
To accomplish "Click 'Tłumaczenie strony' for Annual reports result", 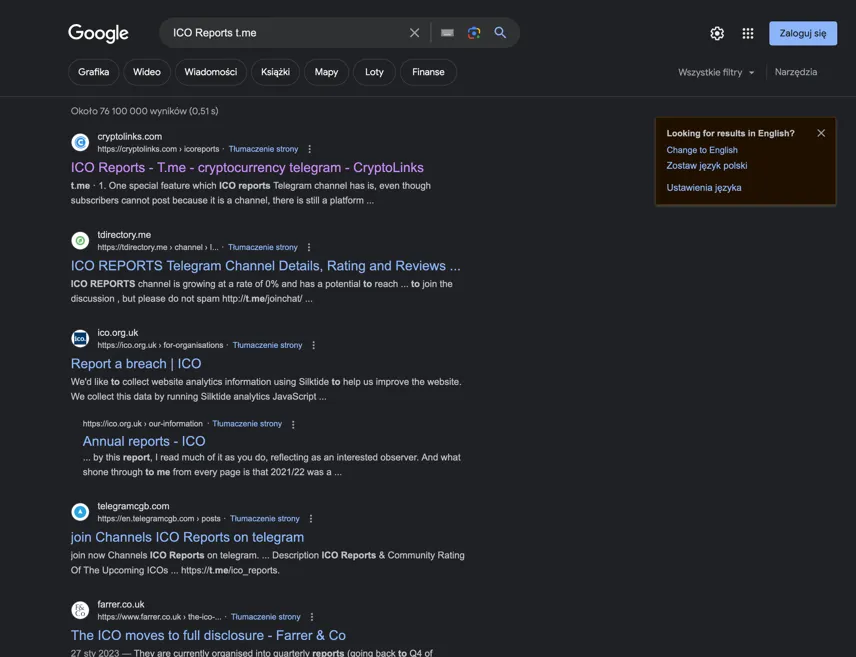I will pyautogui.click(x=247, y=424).
